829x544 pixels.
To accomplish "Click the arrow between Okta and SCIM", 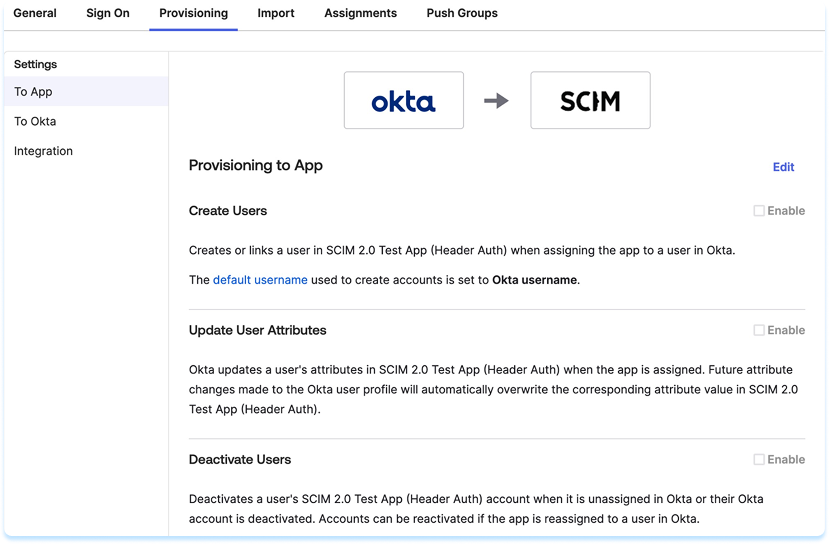I will click(x=496, y=100).
